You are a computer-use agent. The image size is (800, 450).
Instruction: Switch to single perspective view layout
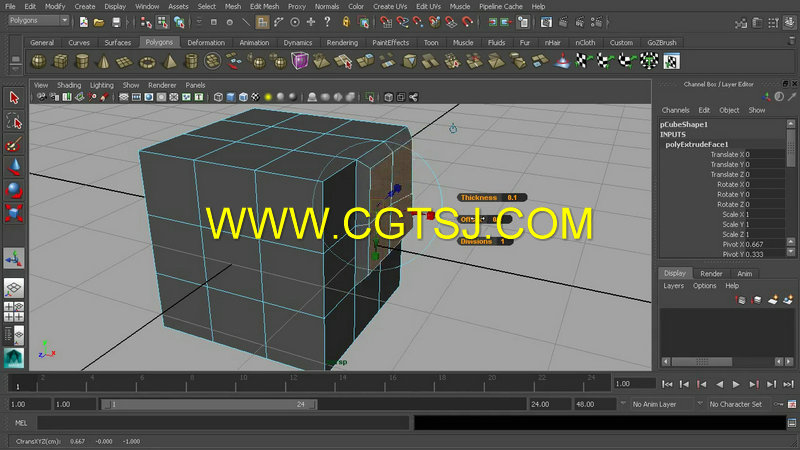14,288
